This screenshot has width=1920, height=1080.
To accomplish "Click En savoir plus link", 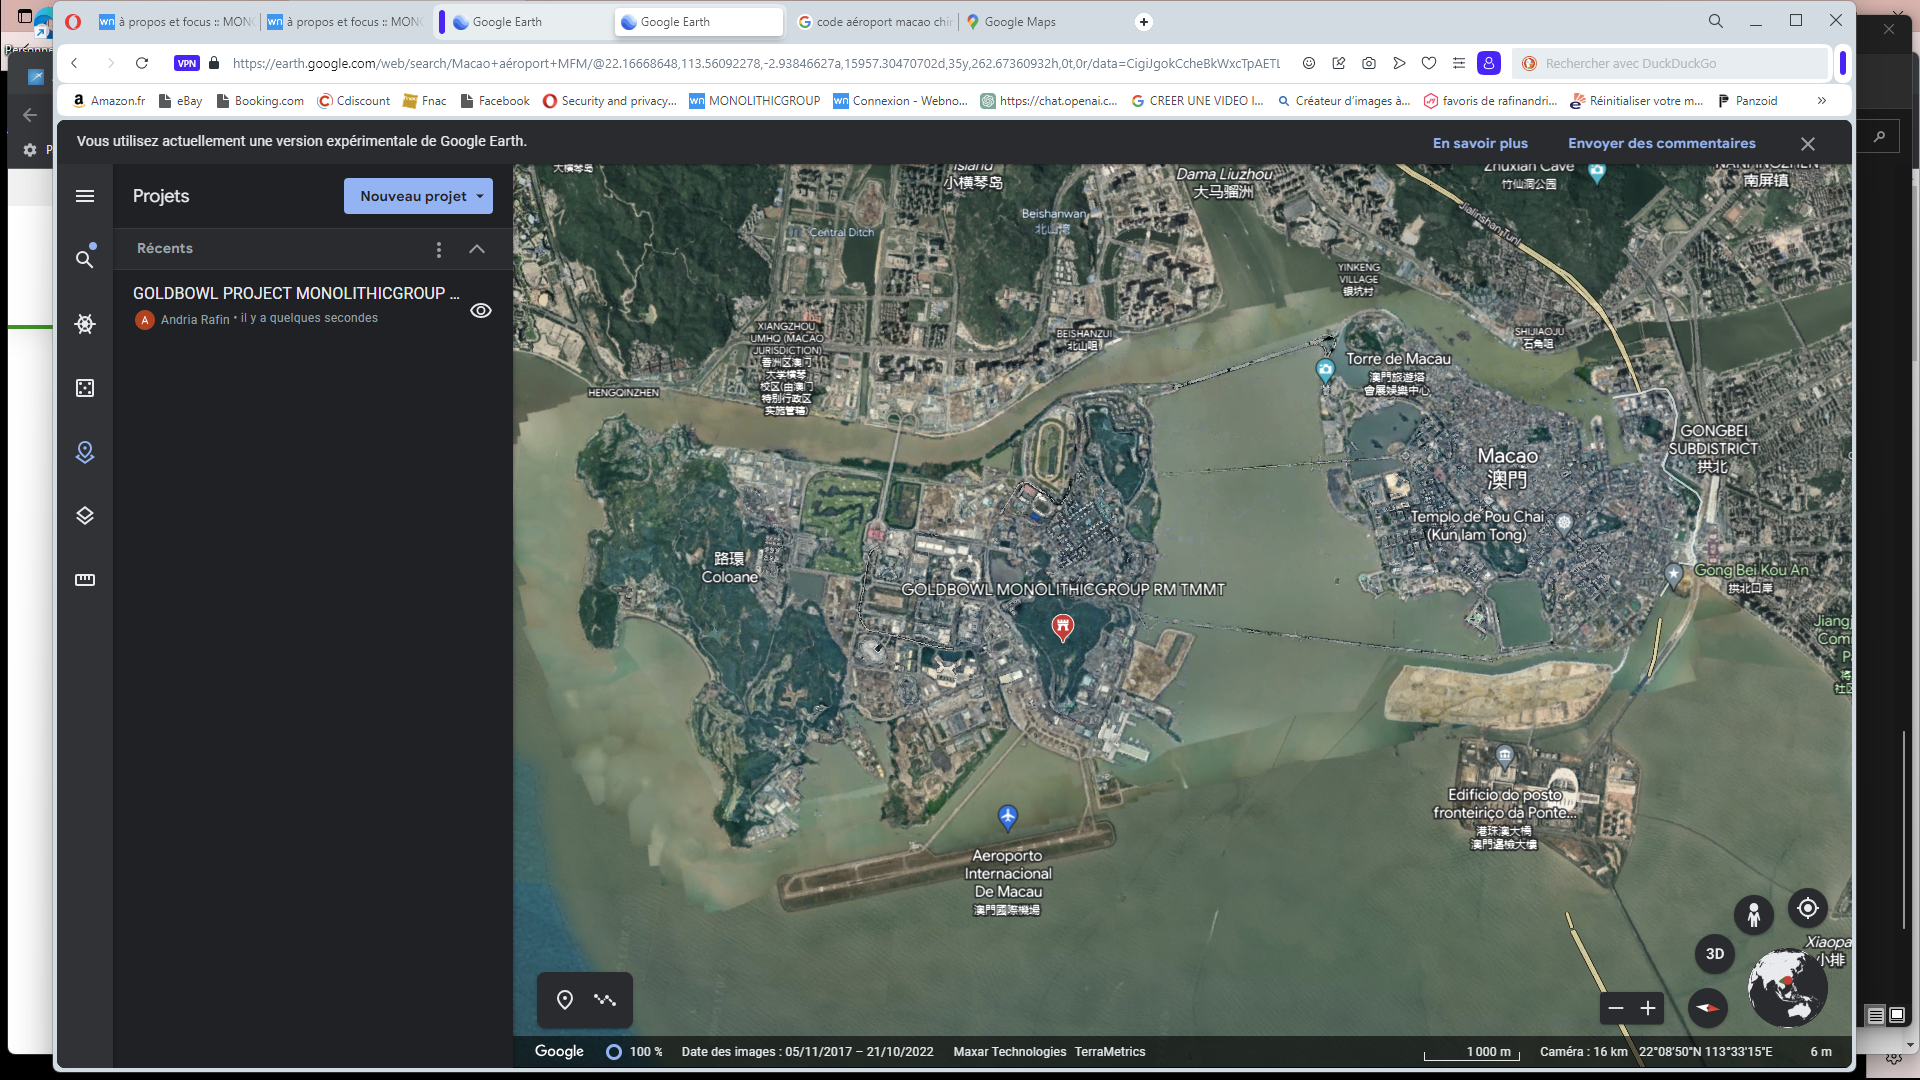I will click(1480, 143).
